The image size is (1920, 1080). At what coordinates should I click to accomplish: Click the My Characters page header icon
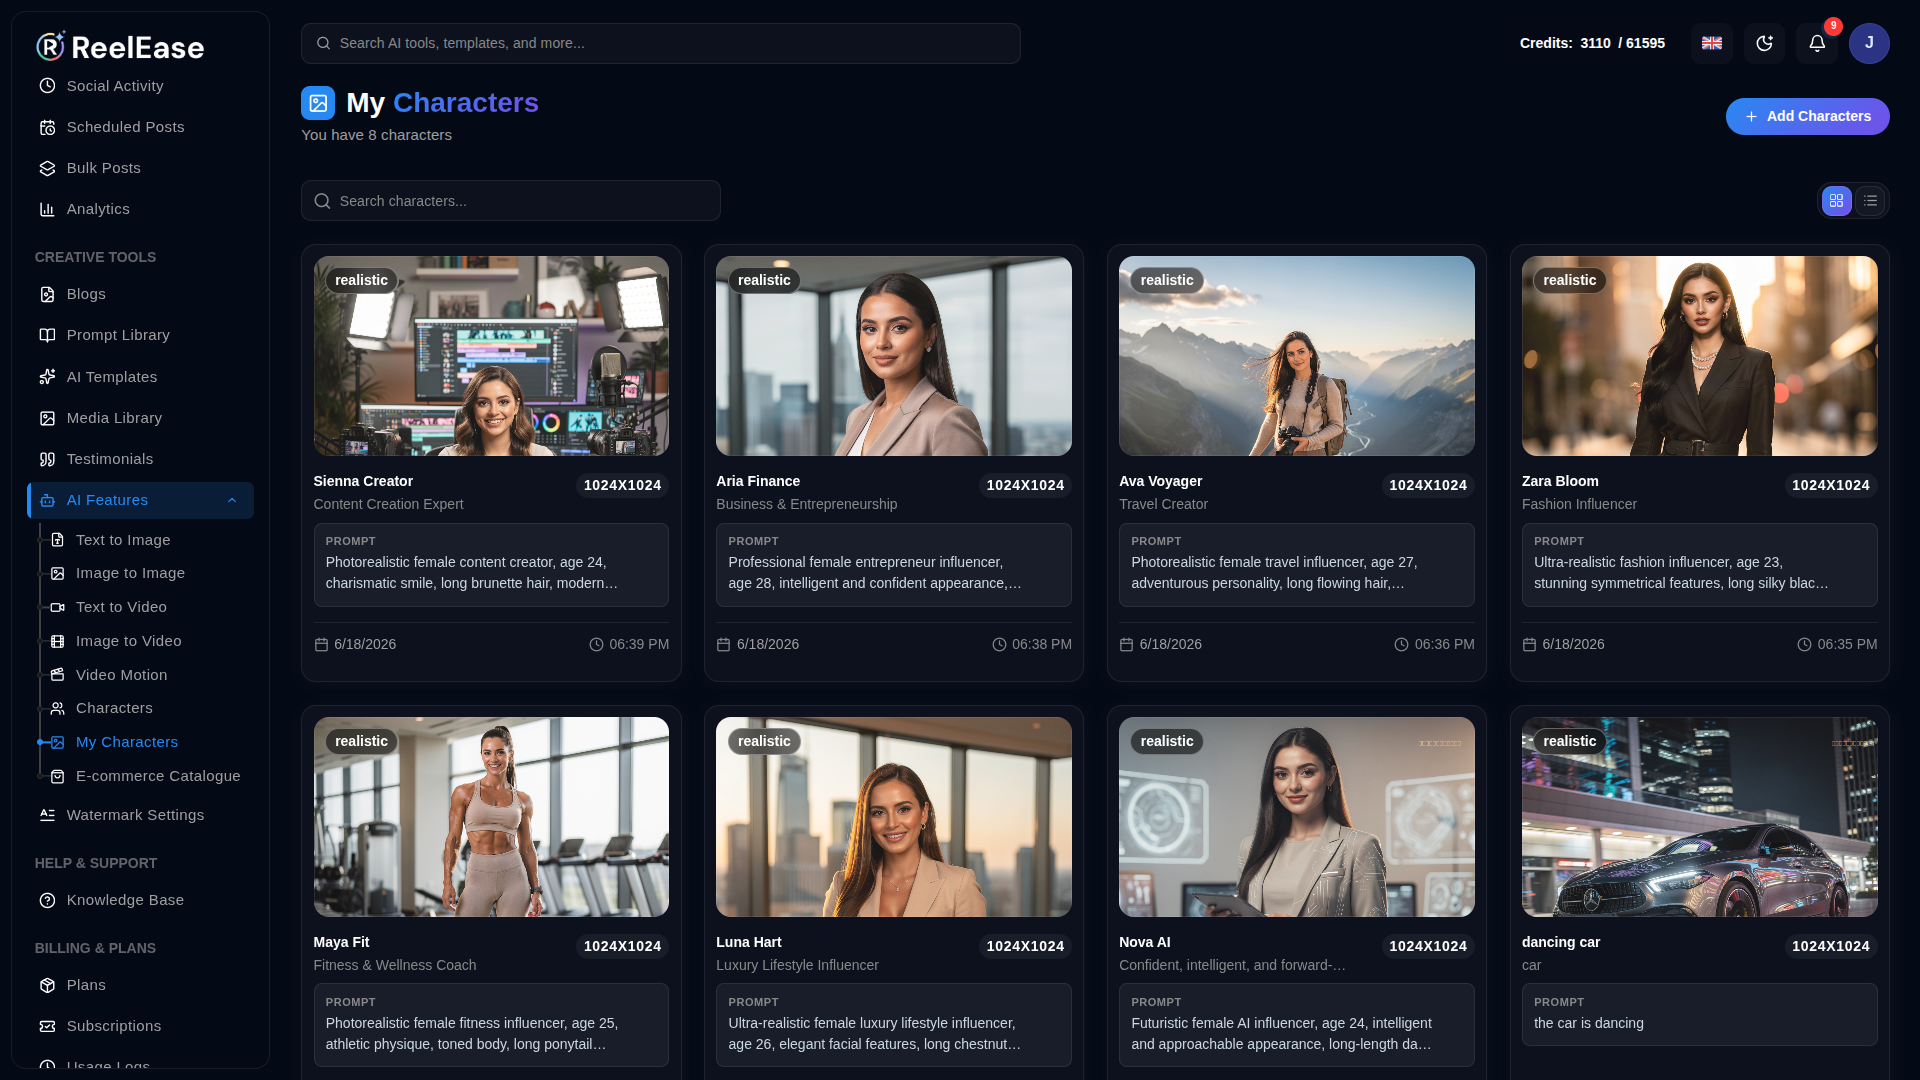pyautogui.click(x=318, y=103)
